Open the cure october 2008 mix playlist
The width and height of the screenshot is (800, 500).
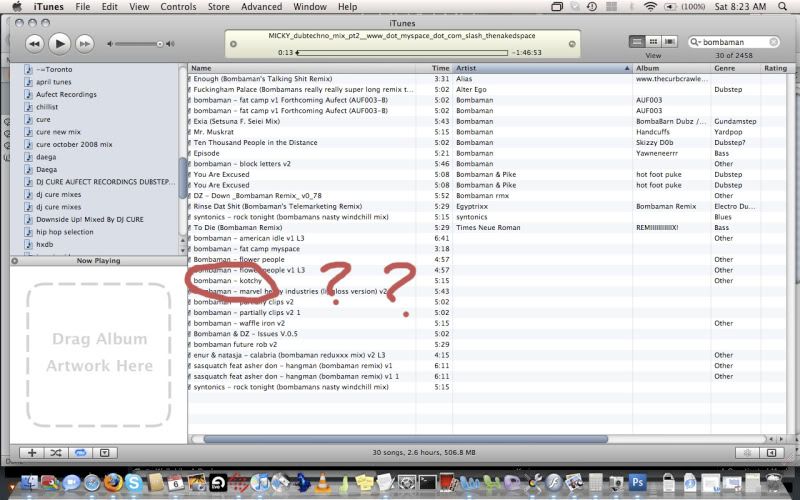coord(74,144)
